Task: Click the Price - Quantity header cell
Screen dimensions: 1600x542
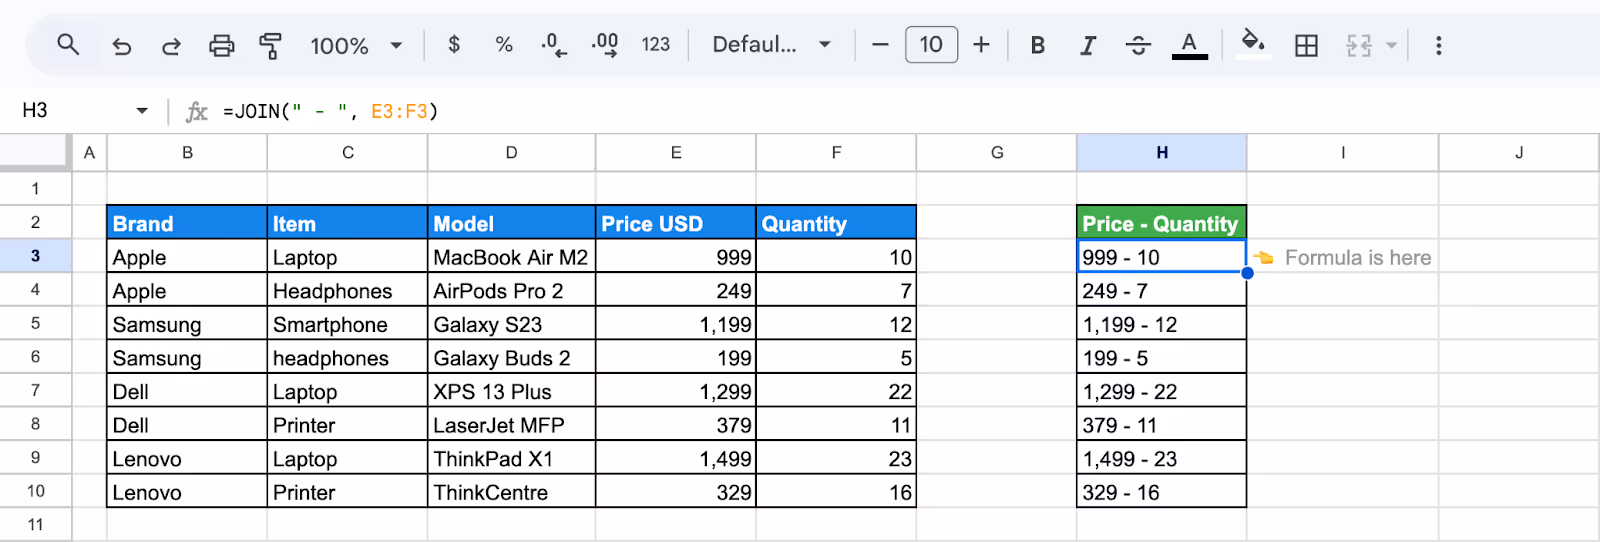Action: pyautogui.click(x=1162, y=223)
